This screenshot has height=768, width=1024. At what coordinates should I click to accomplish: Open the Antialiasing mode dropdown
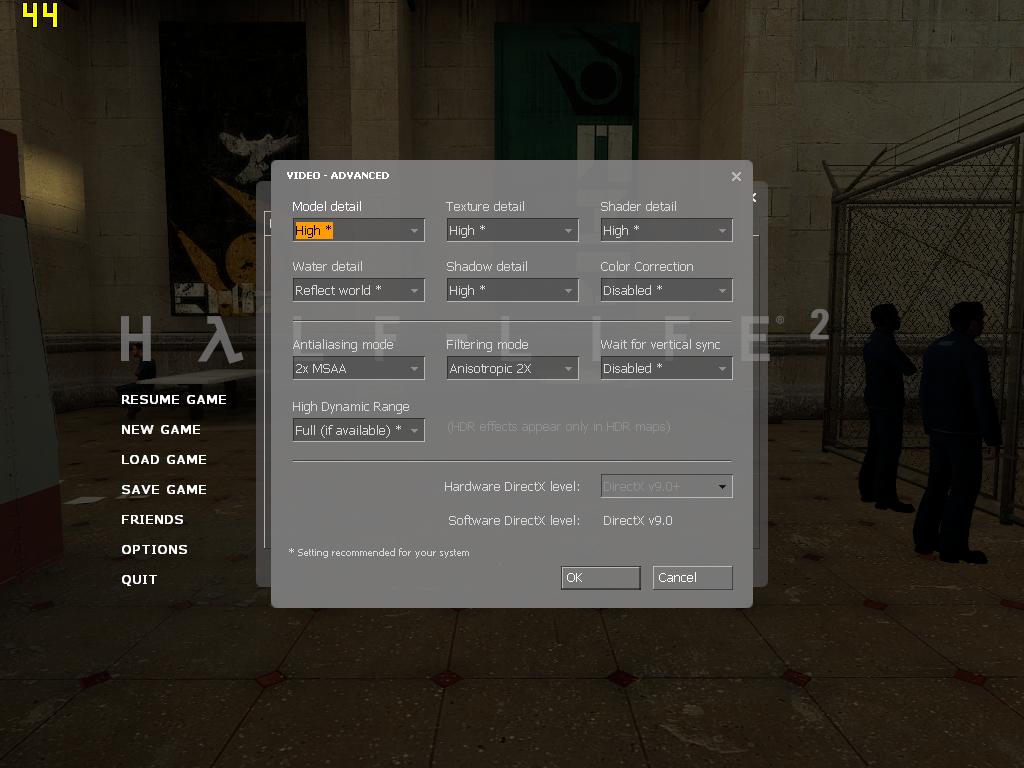(x=359, y=368)
